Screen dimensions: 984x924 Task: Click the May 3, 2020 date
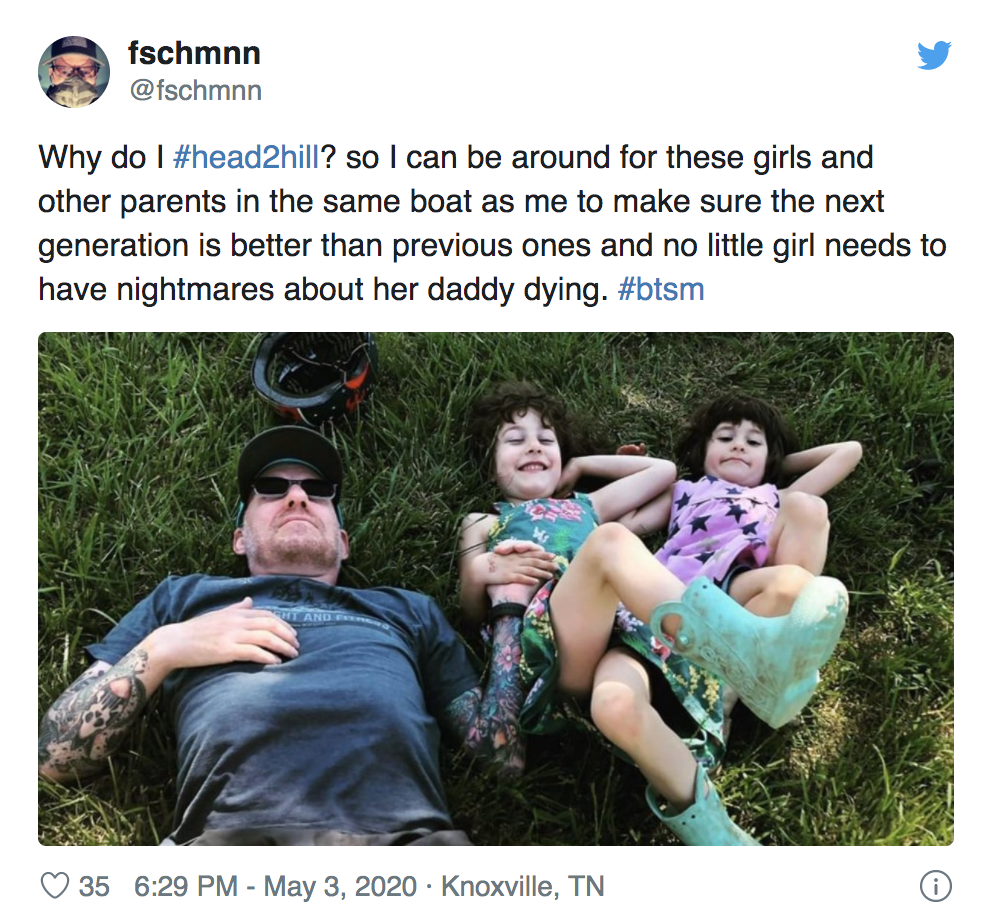tap(340, 886)
